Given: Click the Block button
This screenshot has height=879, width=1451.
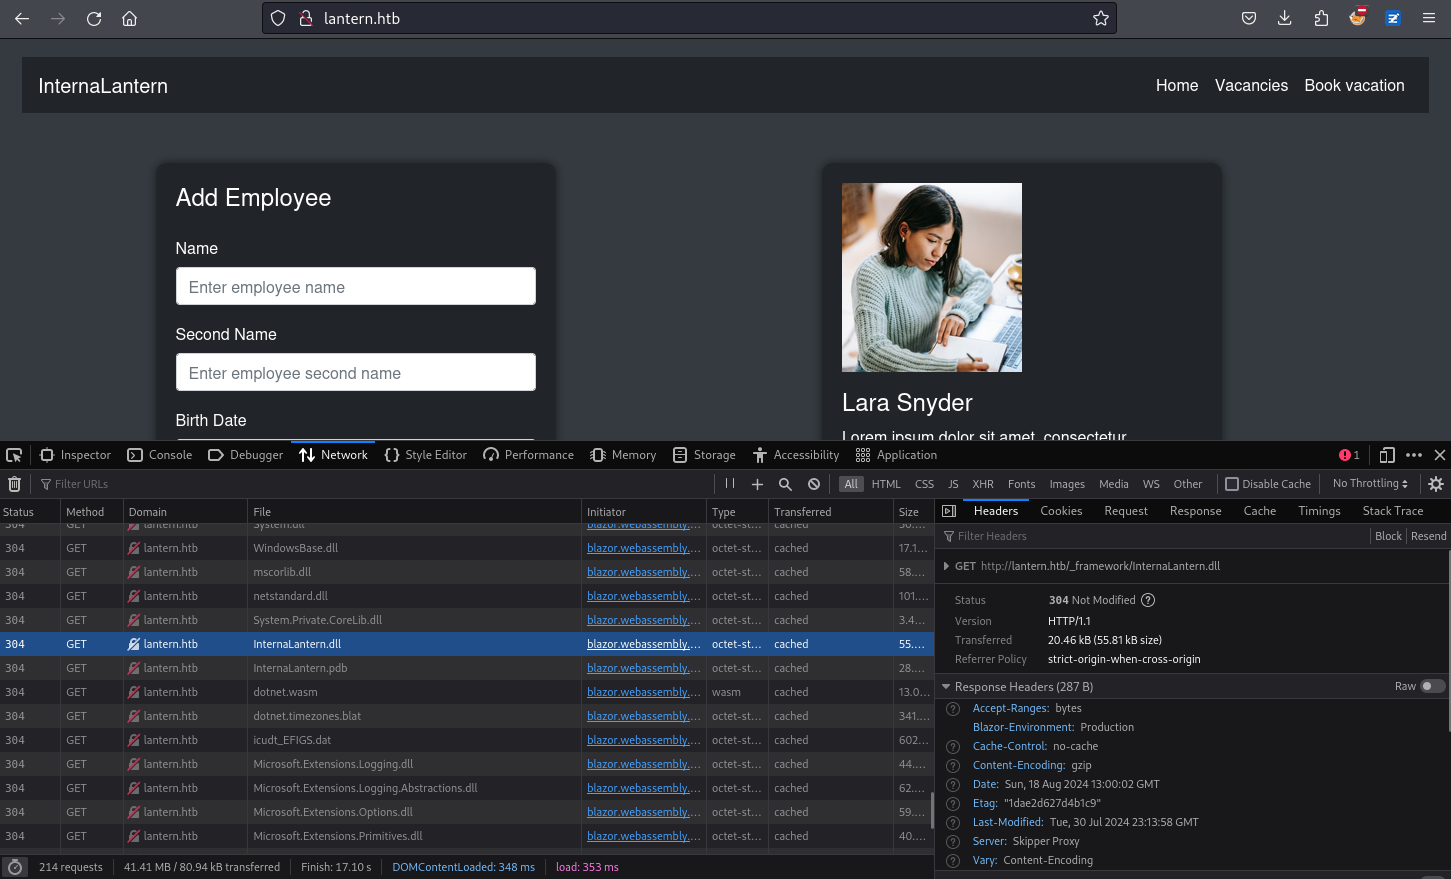Looking at the screenshot, I should [x=1388, y=536].
